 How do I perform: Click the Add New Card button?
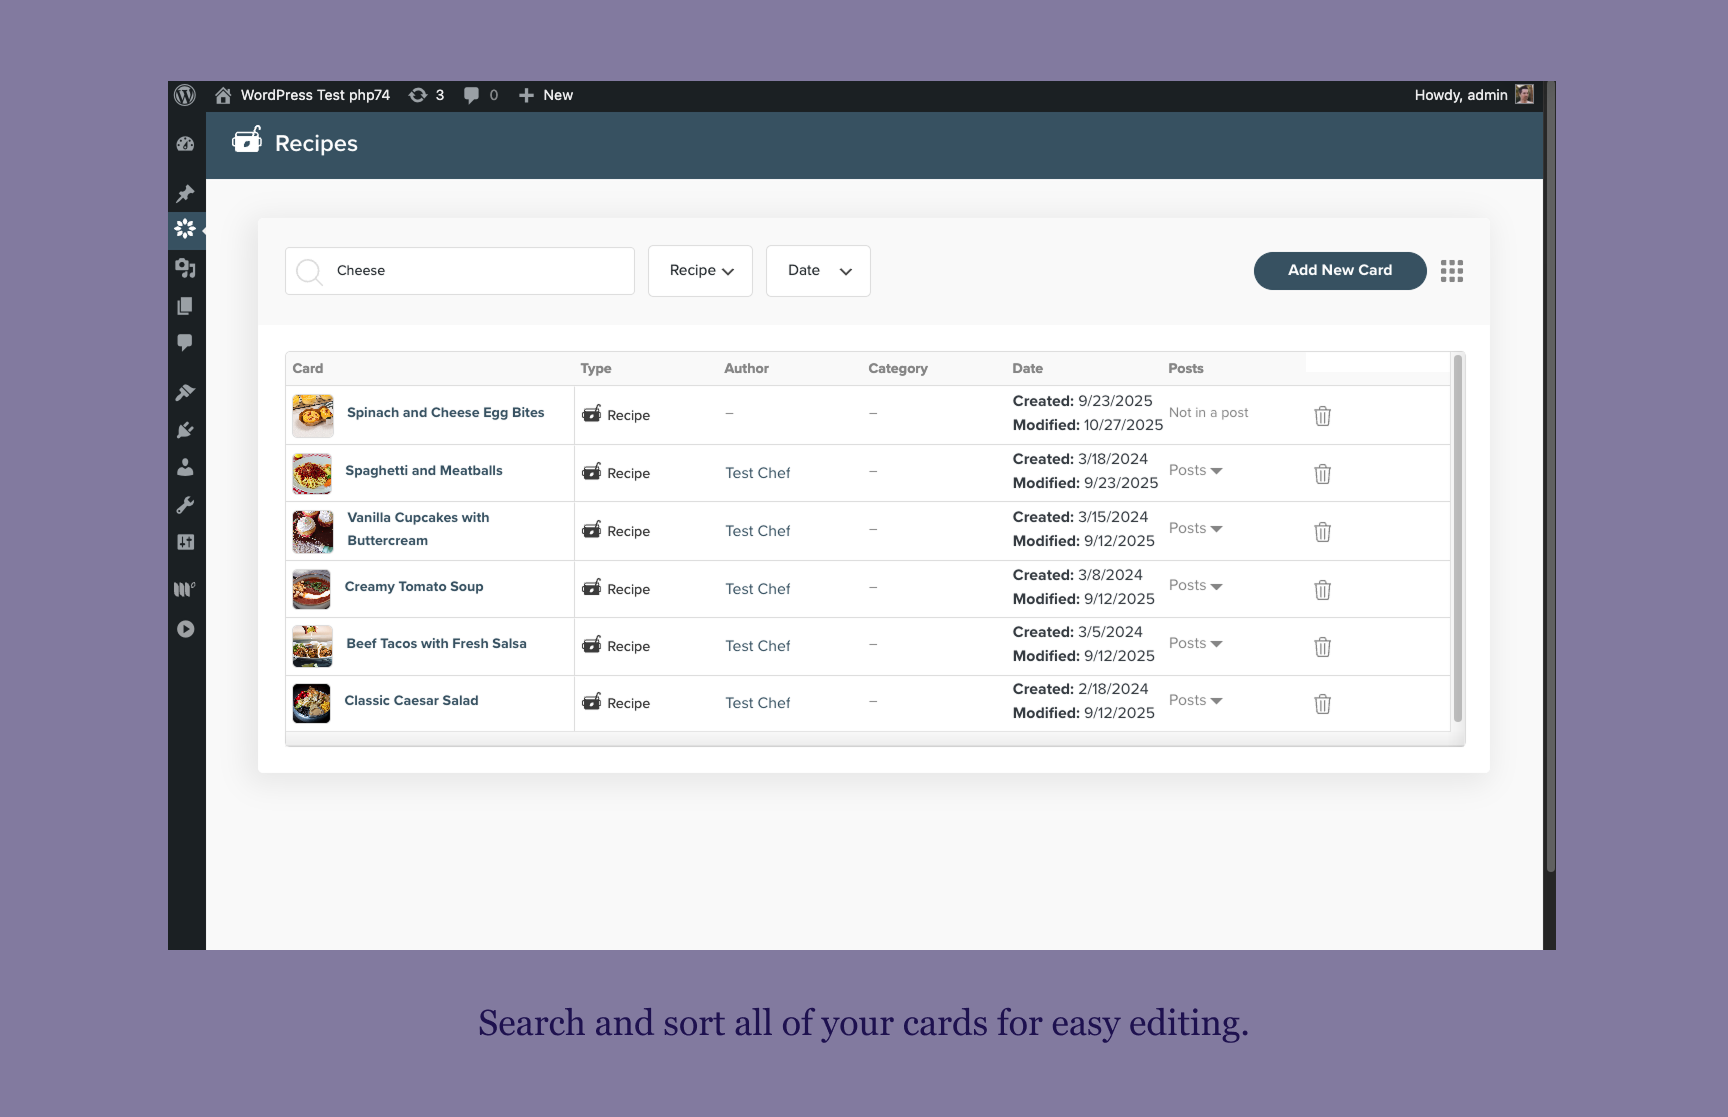1340,270
